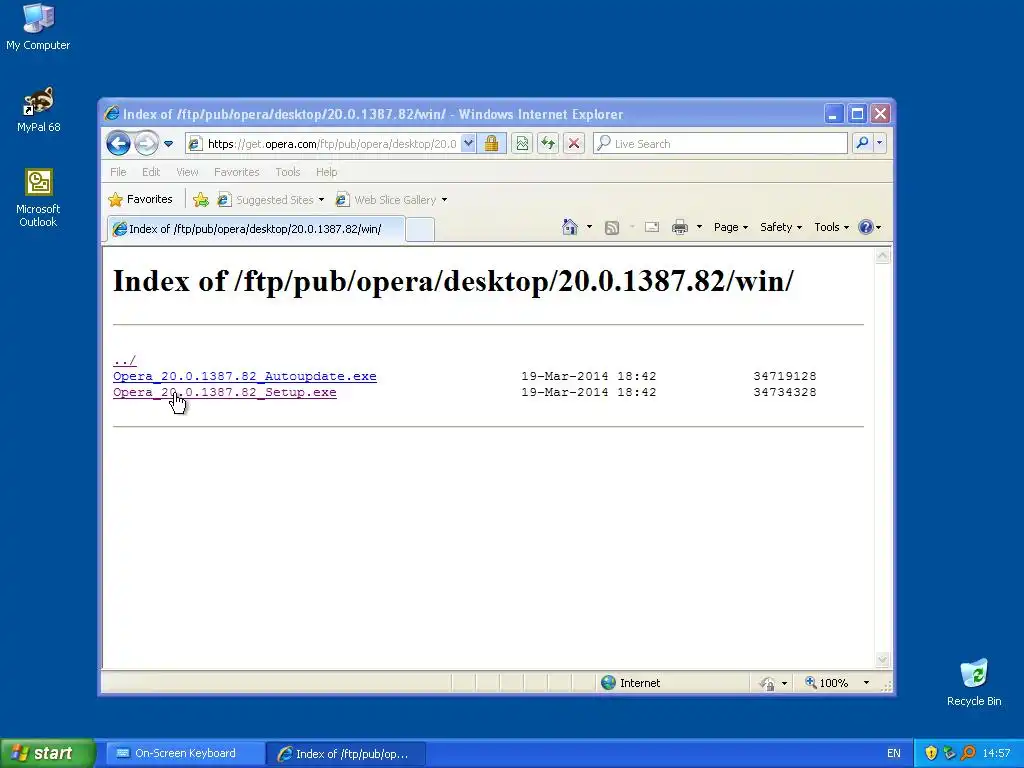1024x768 pixels.
Task: Click the Safely Remove Hardware tray icon
Action: [949, 753]
